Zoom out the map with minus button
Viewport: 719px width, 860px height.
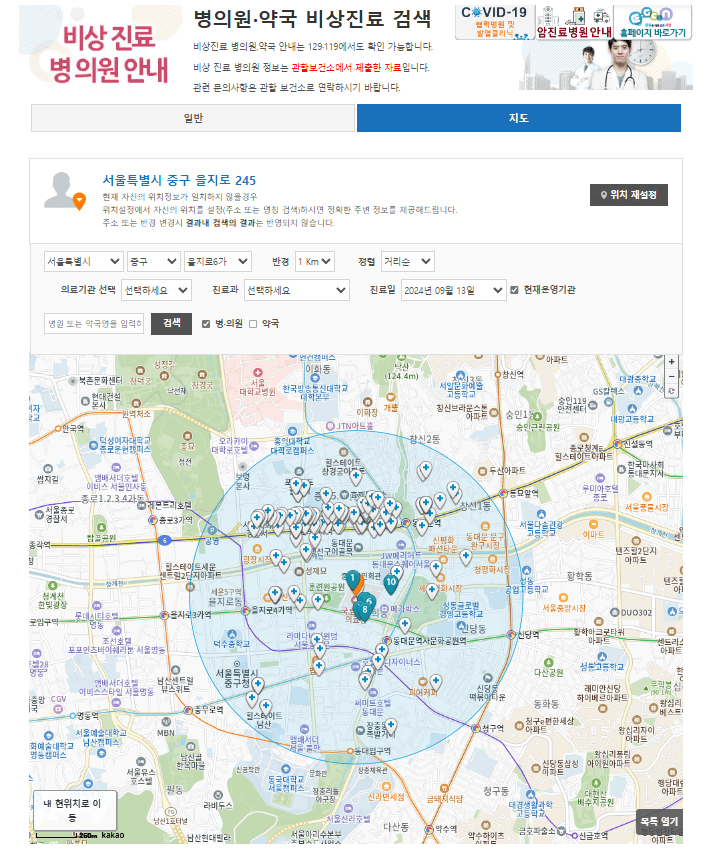671,377
